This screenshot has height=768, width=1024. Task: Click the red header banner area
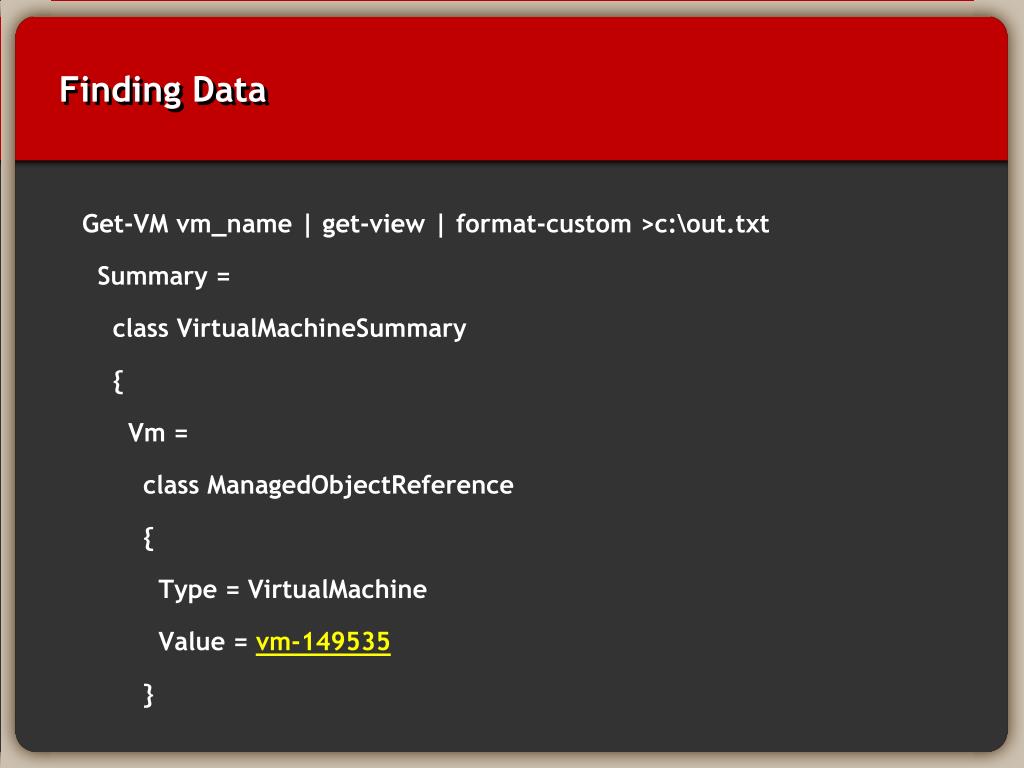(511, 89)
